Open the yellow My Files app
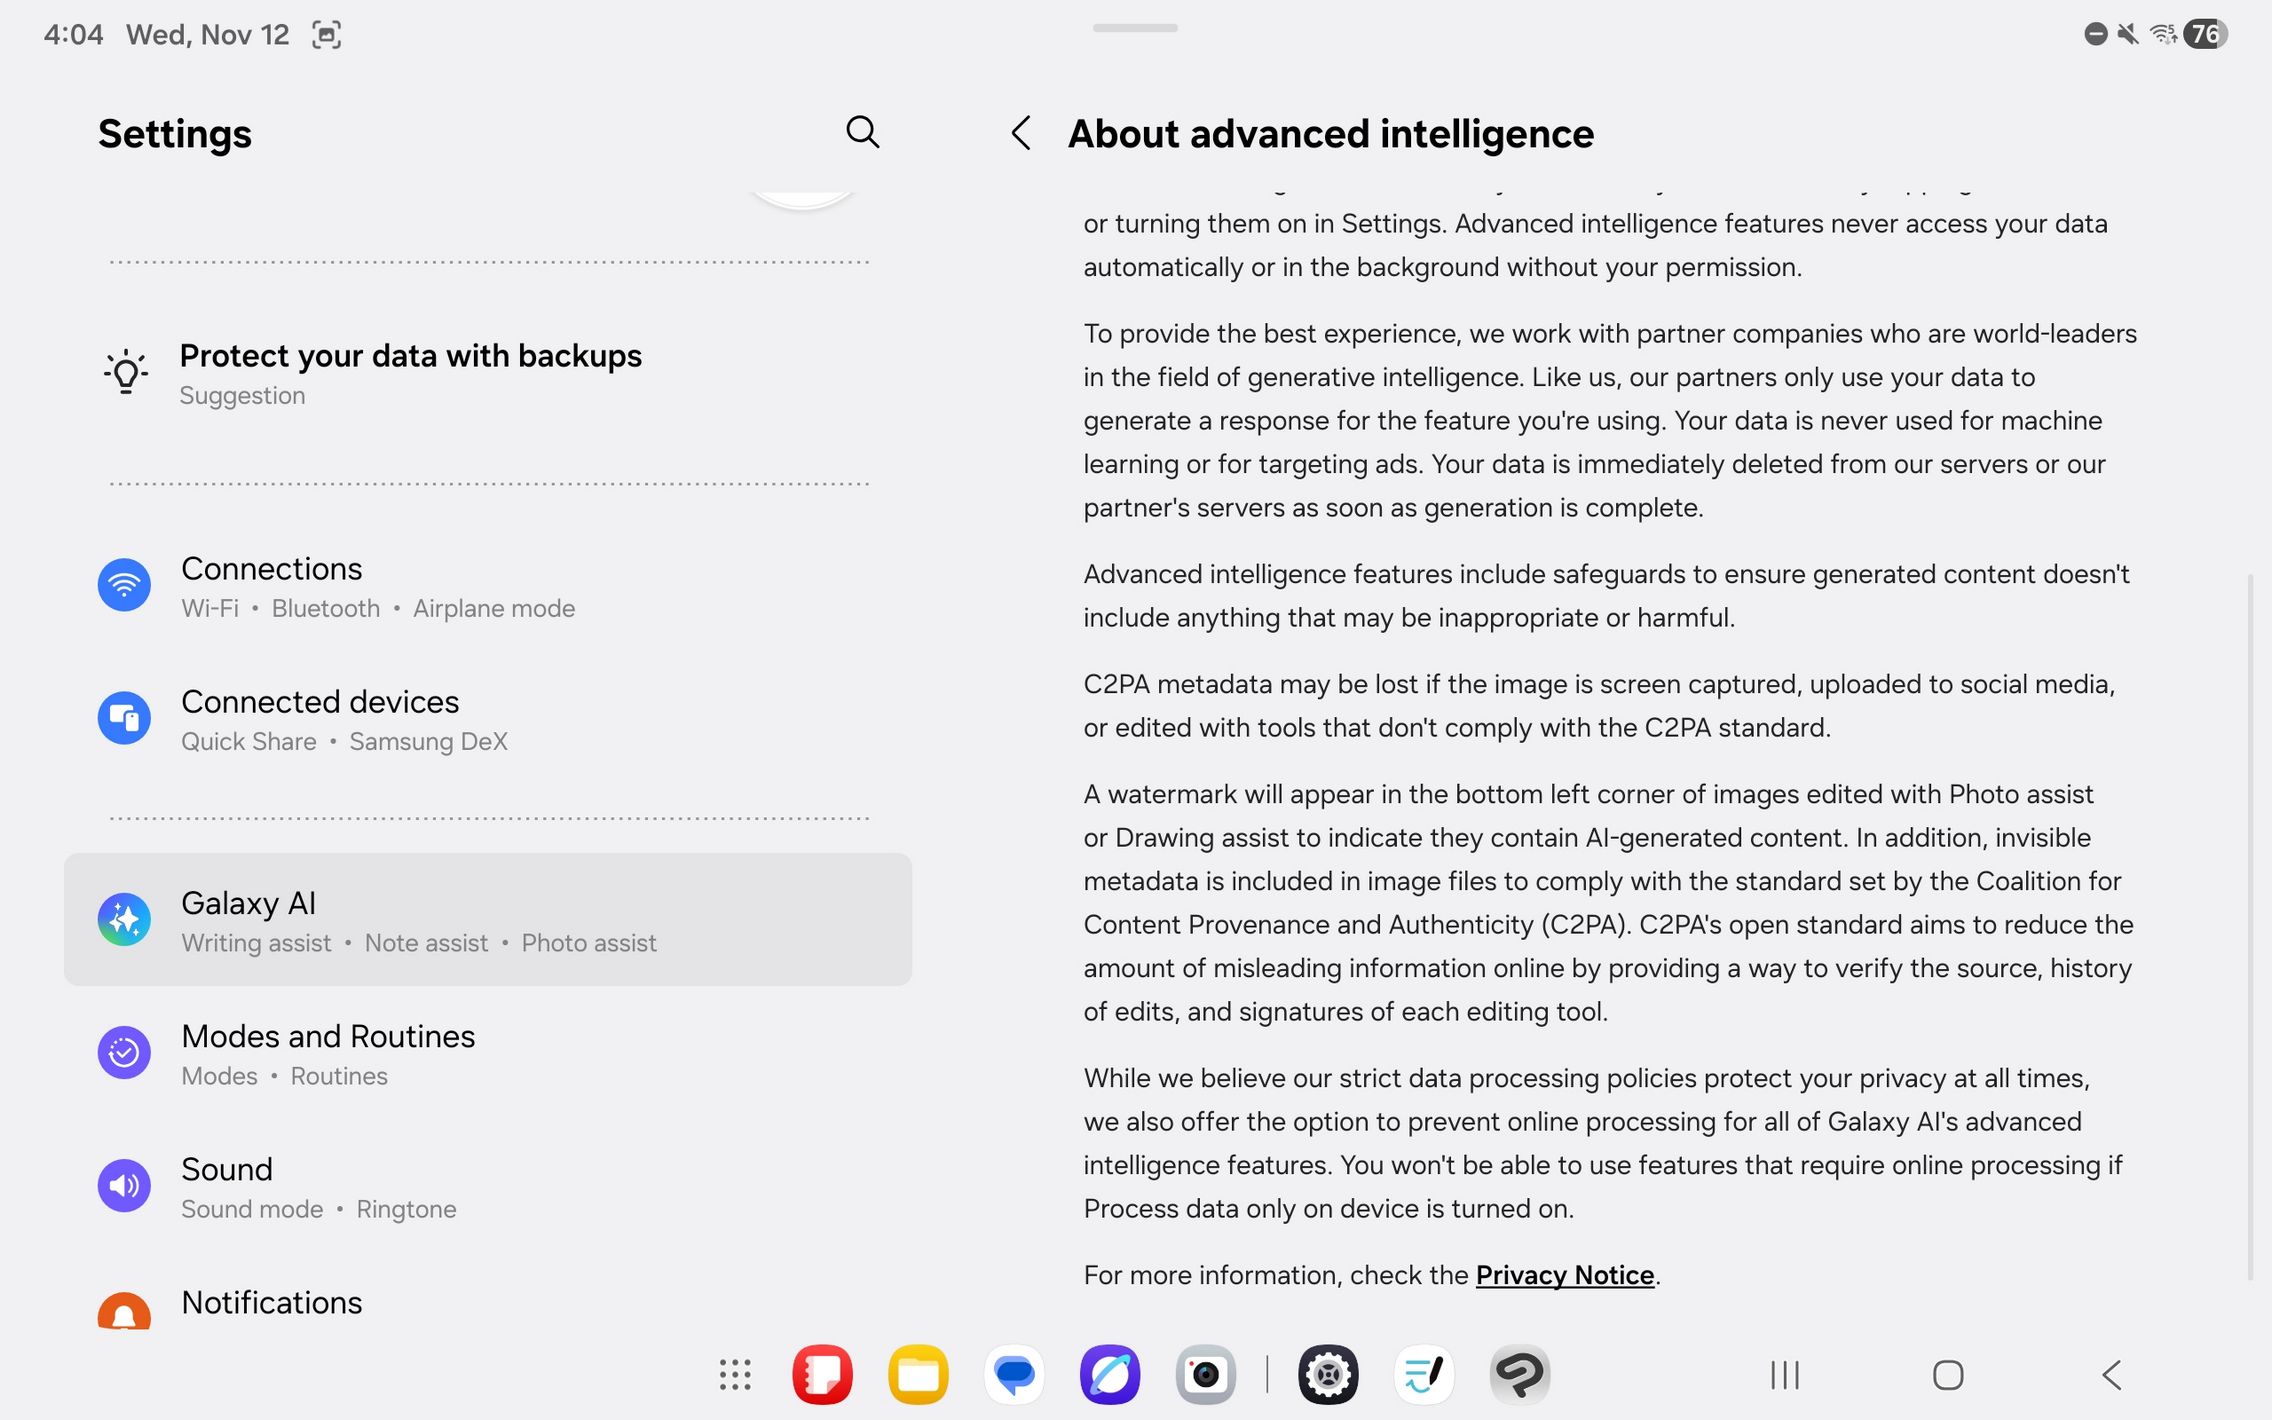The image size is (2272, 1420). tap(918, 1375)
